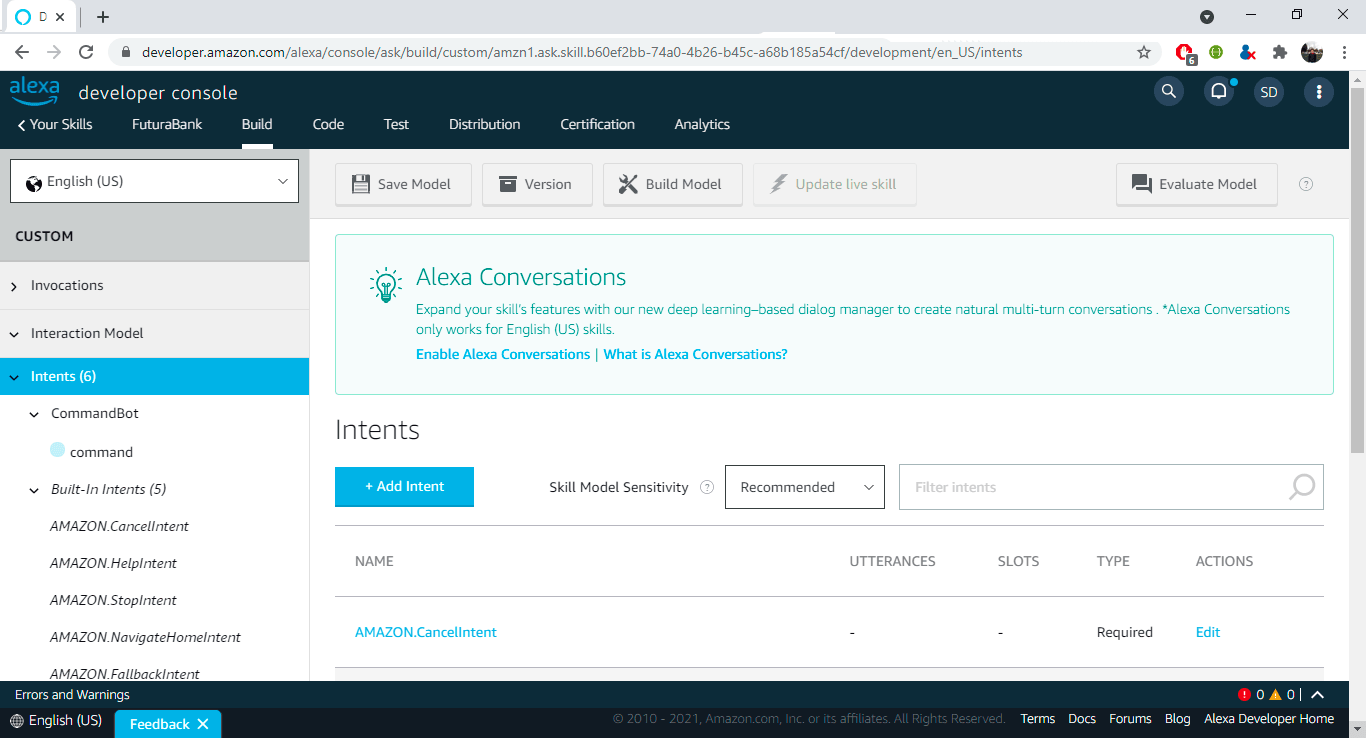This screenshot has width=1366, height=738.
Task: Click Enable Alexa Conversations link
Action: click(503, 354)
